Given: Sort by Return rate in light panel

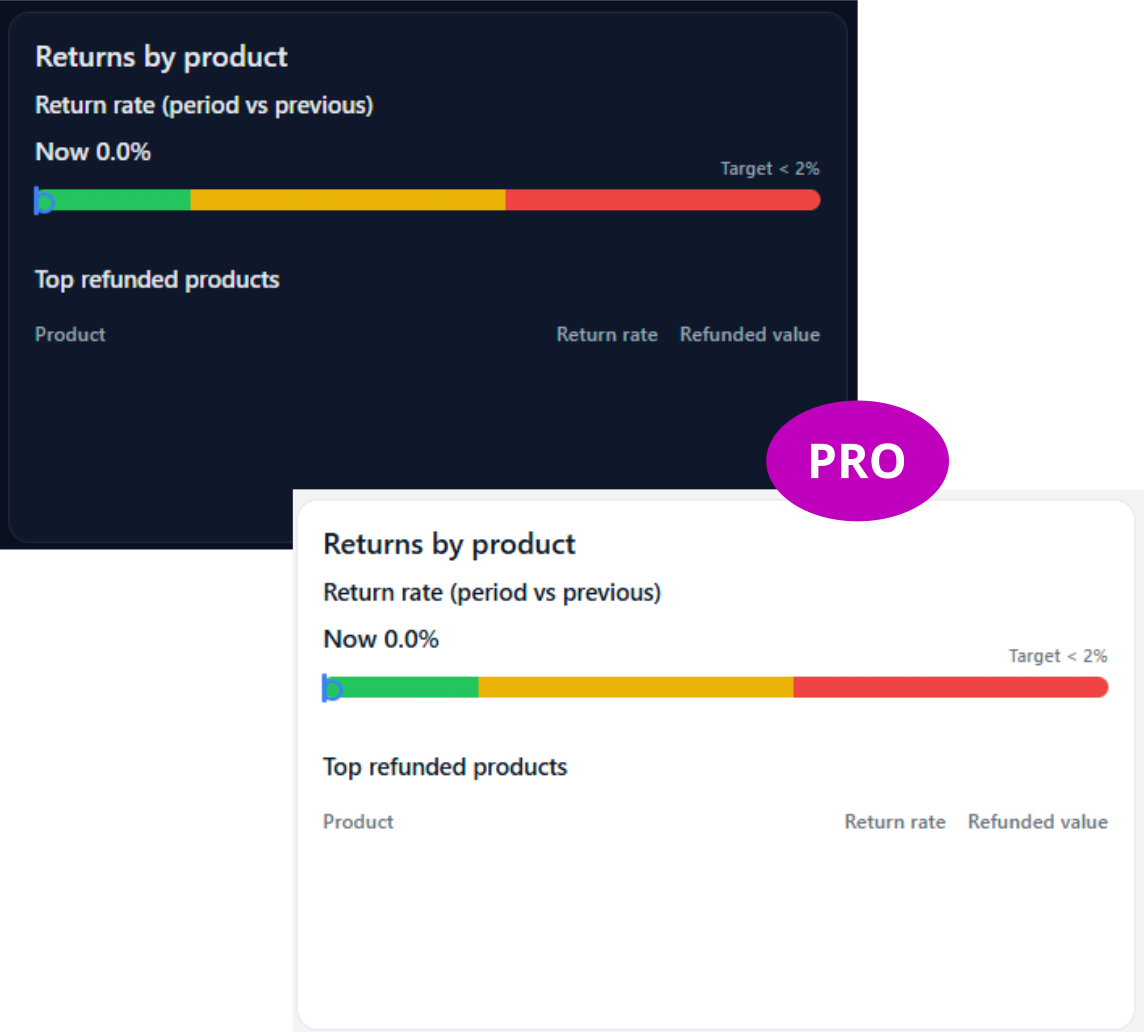Looking at the screenshot, I should pyautogui.click(x=895, y=822).
